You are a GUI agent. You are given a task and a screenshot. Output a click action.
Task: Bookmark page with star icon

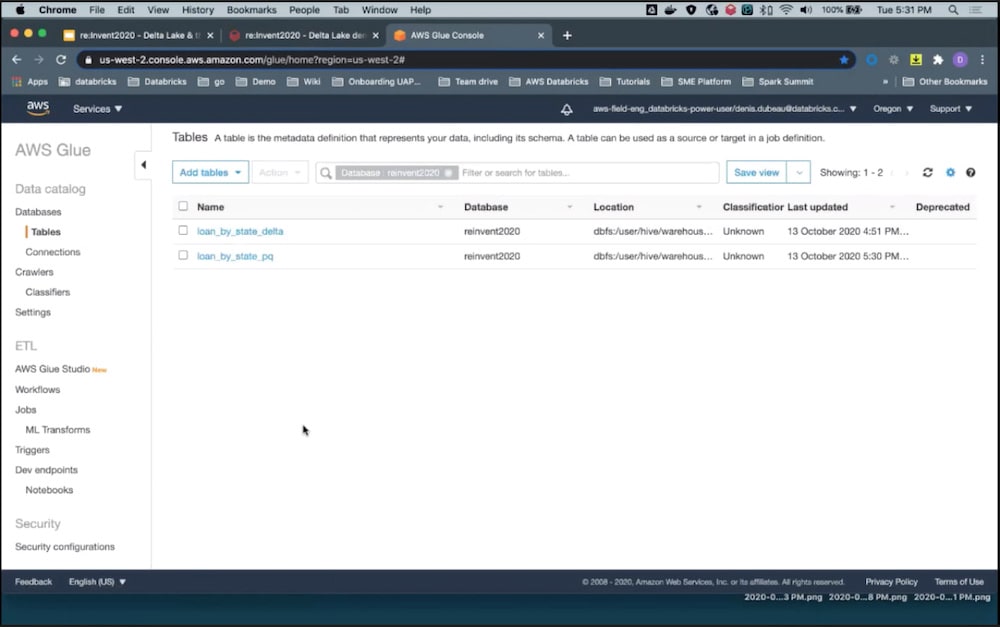[x=844, y=60]
